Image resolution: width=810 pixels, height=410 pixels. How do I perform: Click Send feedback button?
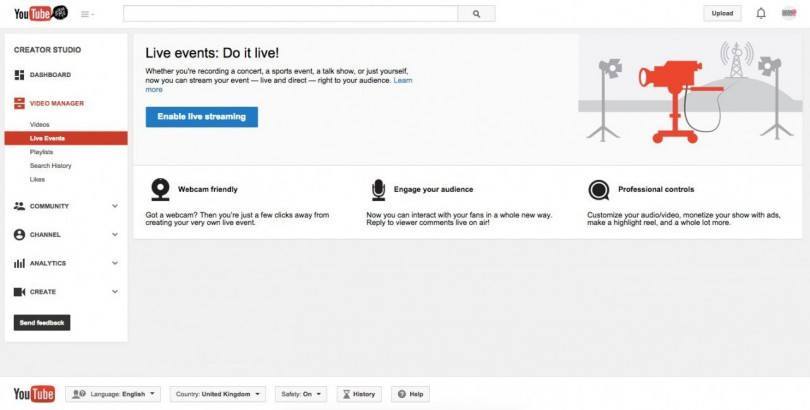42,323
